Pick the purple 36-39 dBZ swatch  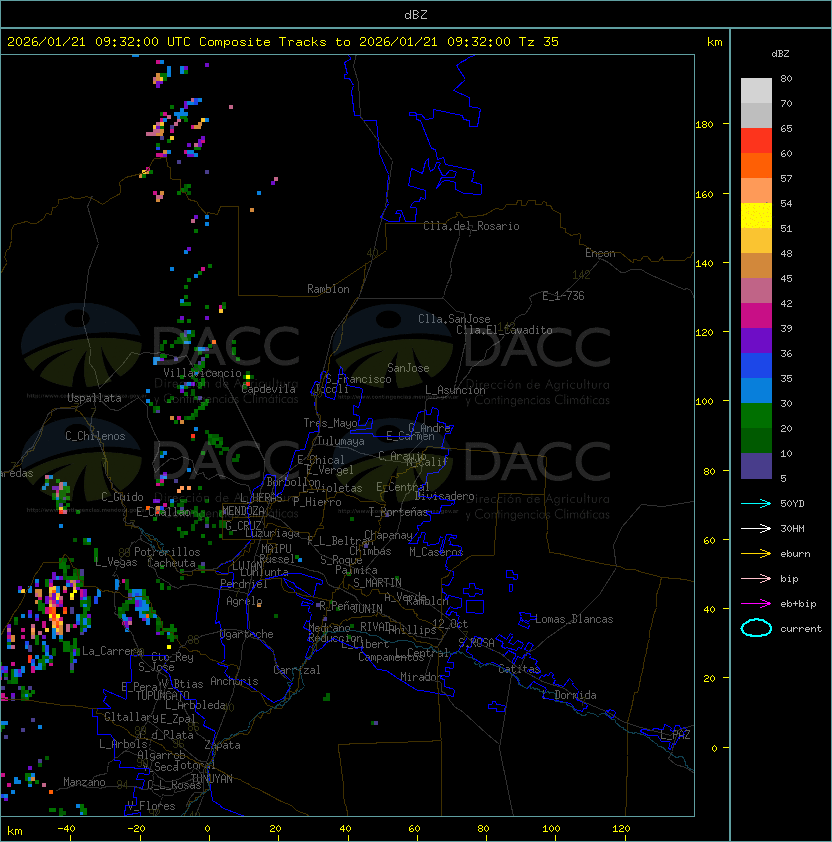(756, 340)
